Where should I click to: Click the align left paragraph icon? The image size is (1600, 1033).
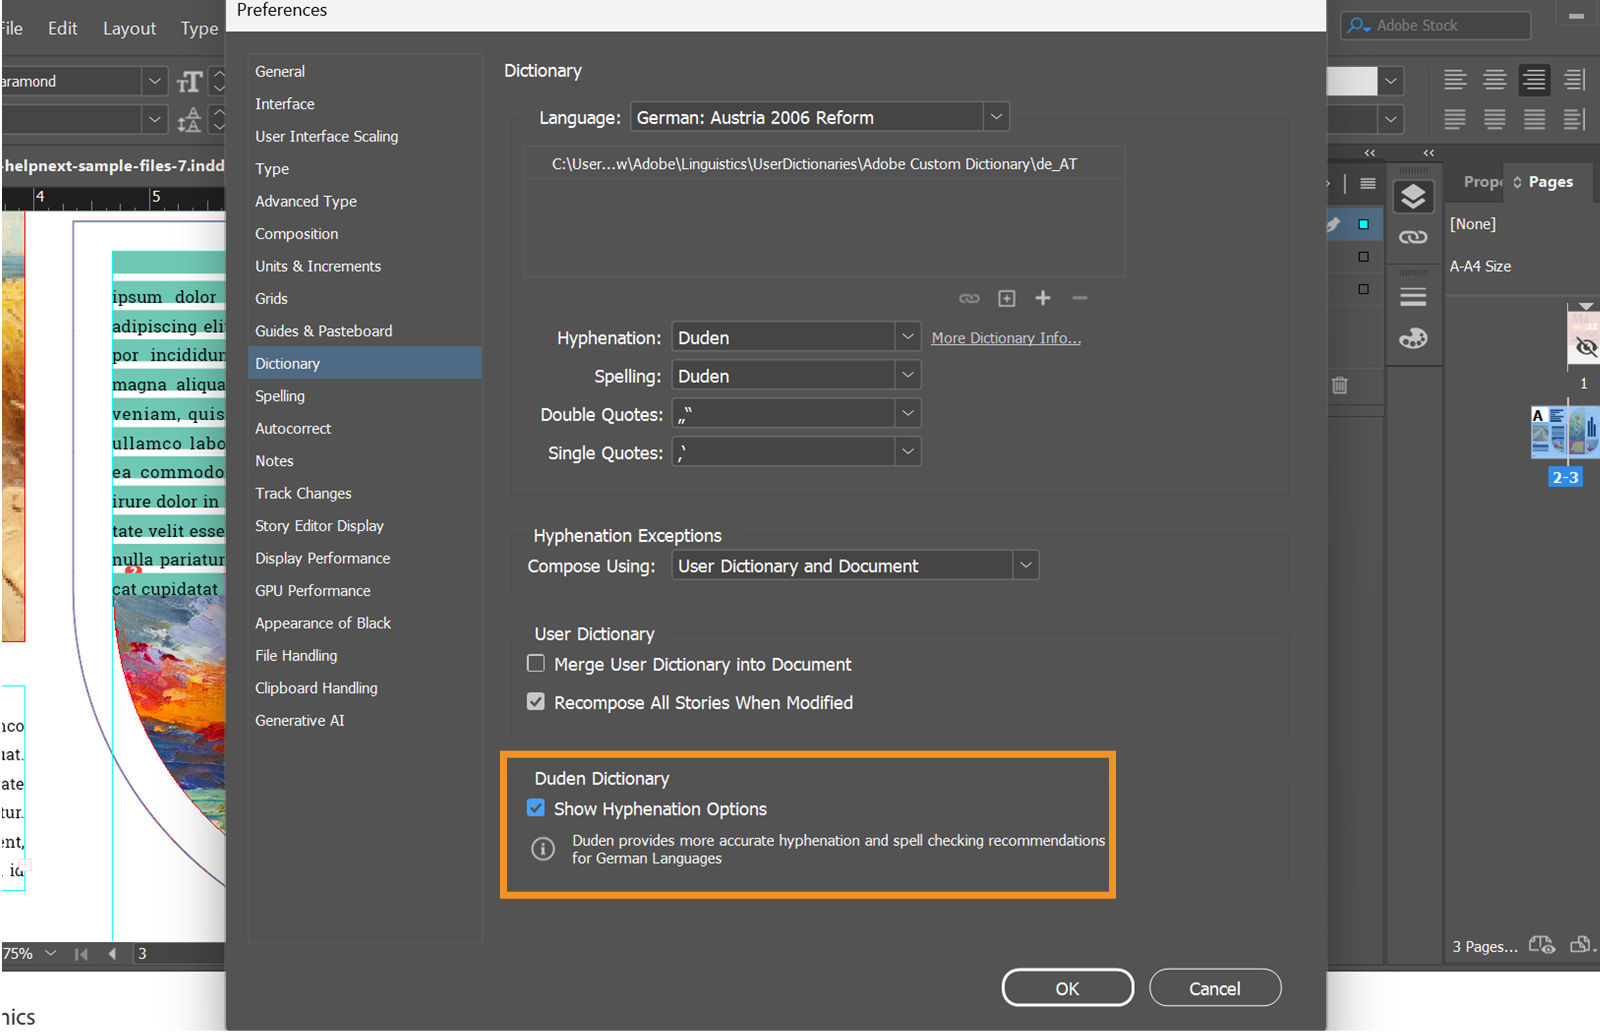1455,80
